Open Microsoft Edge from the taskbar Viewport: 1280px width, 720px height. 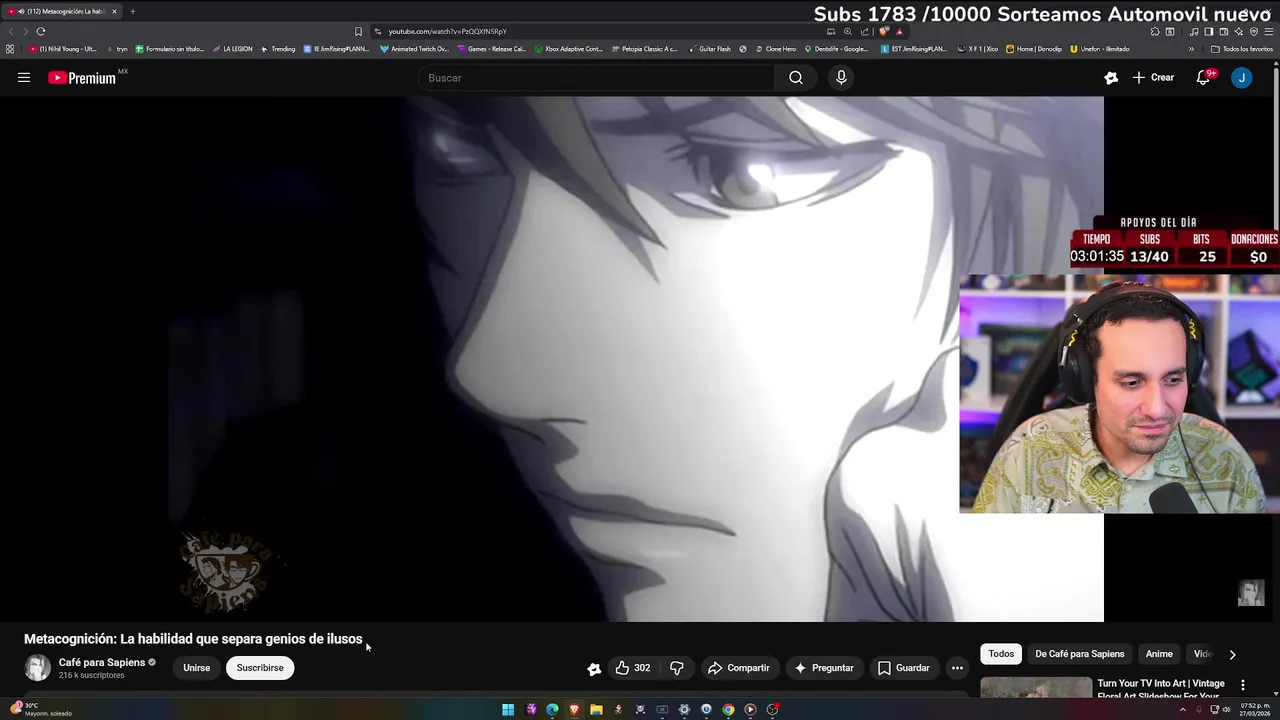point(552,710)
